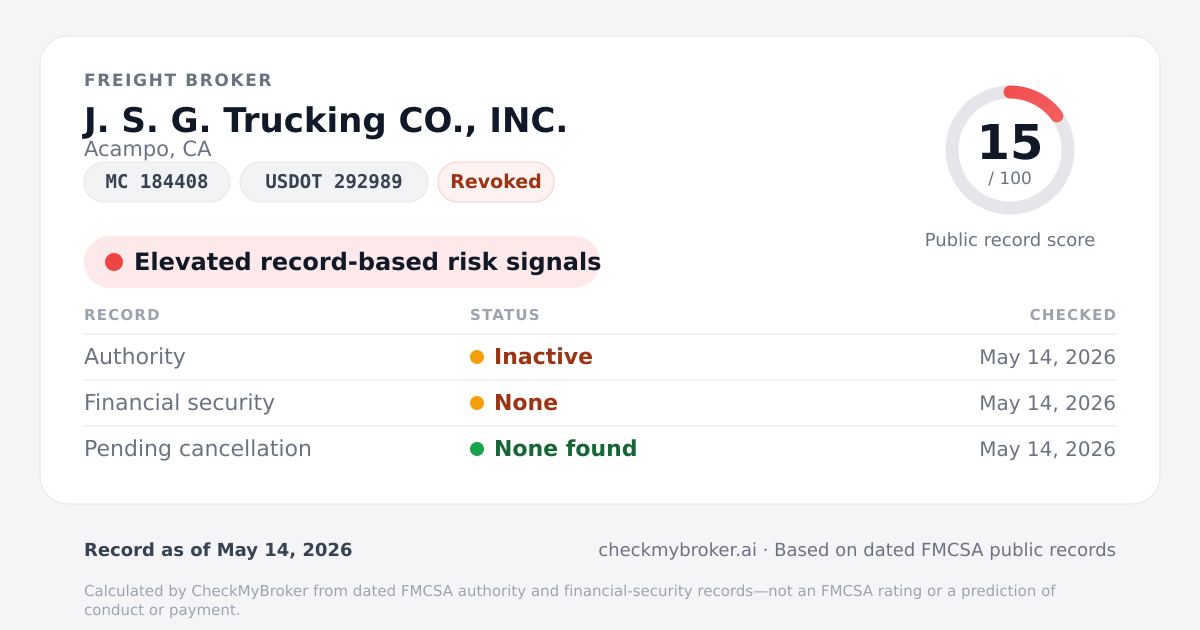Click the Record as of May 14, 2026 text
This screenshot has height=630, width=1200.
tap(218, 550)
